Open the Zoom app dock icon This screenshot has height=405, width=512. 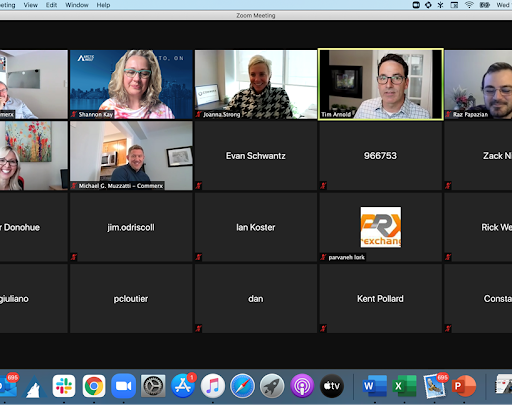[x=123, y=386]
